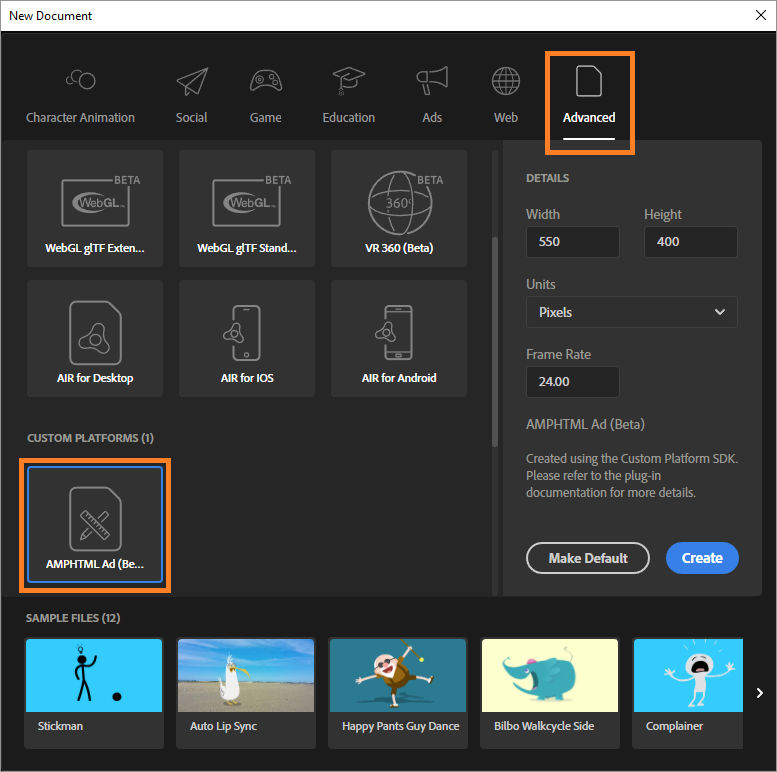Click the Character Animation bubbles icon
The height and width of the screenshot is (772, 777).
[81, 79]
